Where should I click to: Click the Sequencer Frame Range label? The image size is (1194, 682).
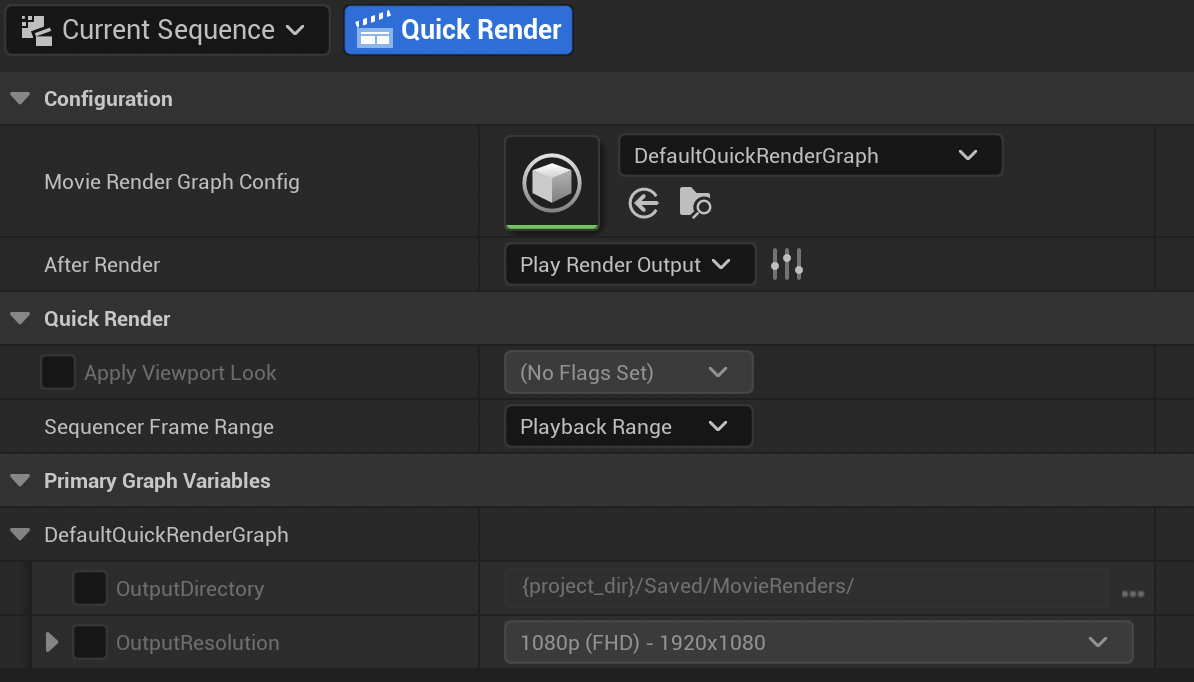tap(159, 427)
